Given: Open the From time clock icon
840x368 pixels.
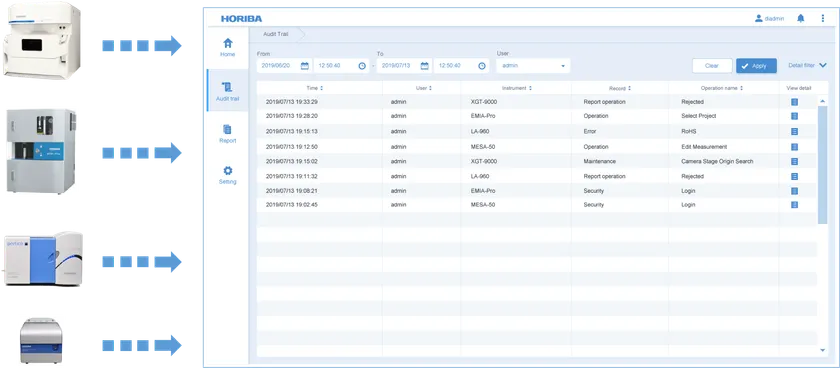Looking at the screenshot, I should pyautogui.click(x=362, y=66).
